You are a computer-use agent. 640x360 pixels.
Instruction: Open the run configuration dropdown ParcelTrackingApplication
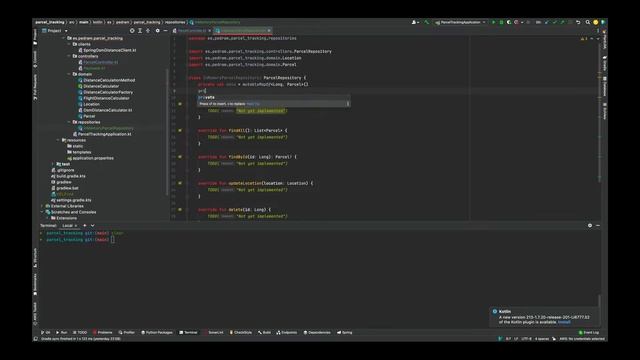click(460, 22)
